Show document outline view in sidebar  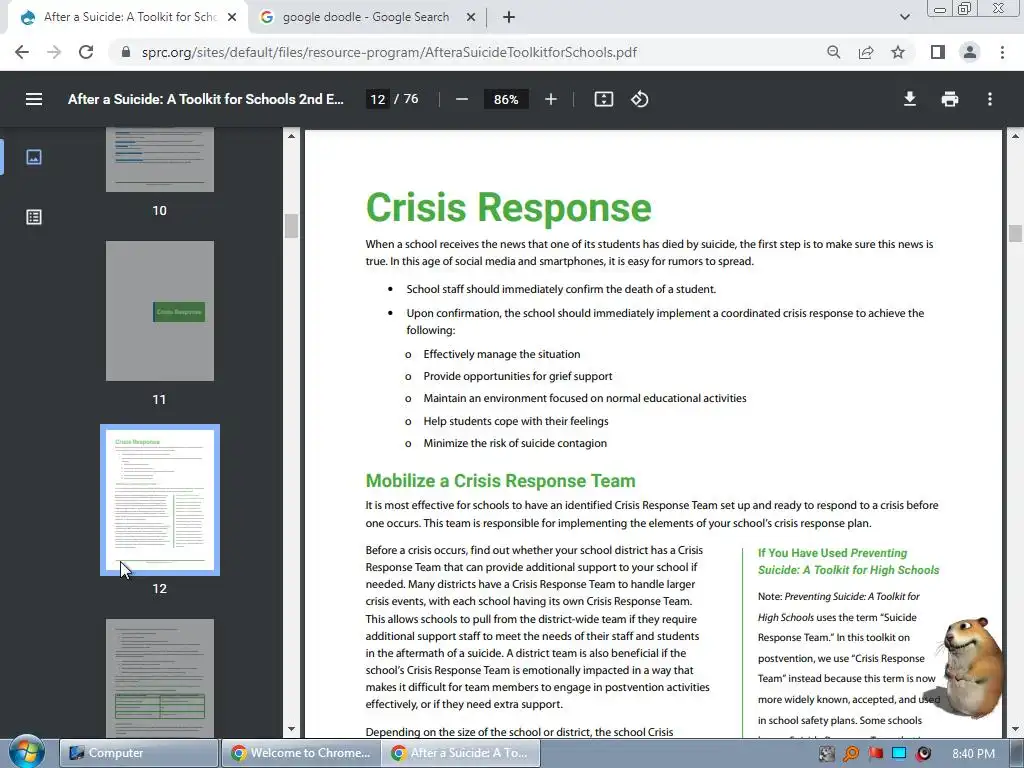(34, 217)
